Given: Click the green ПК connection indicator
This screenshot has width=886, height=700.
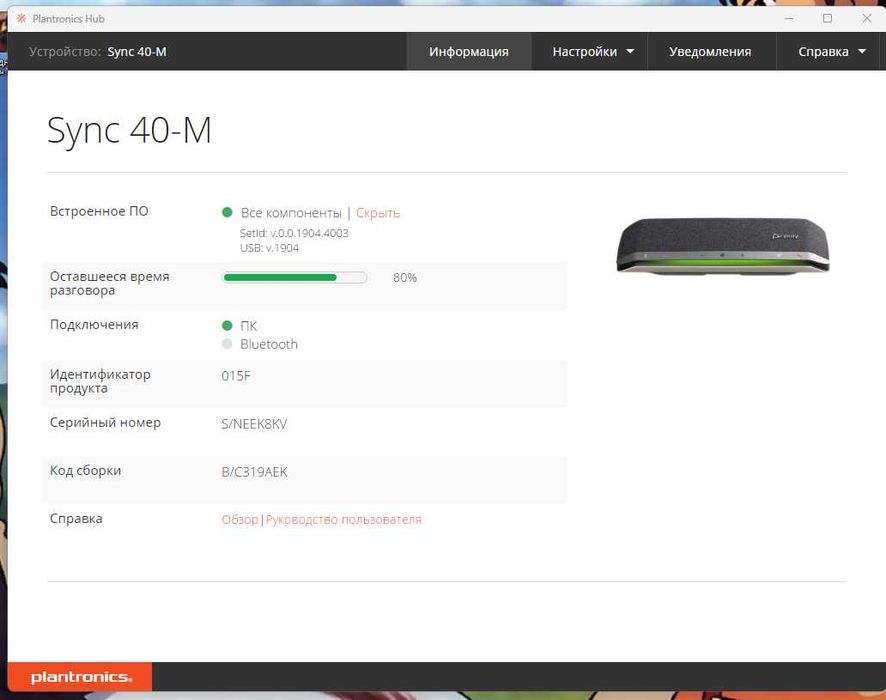Looking at the screenshot, I should pos(227,325).
